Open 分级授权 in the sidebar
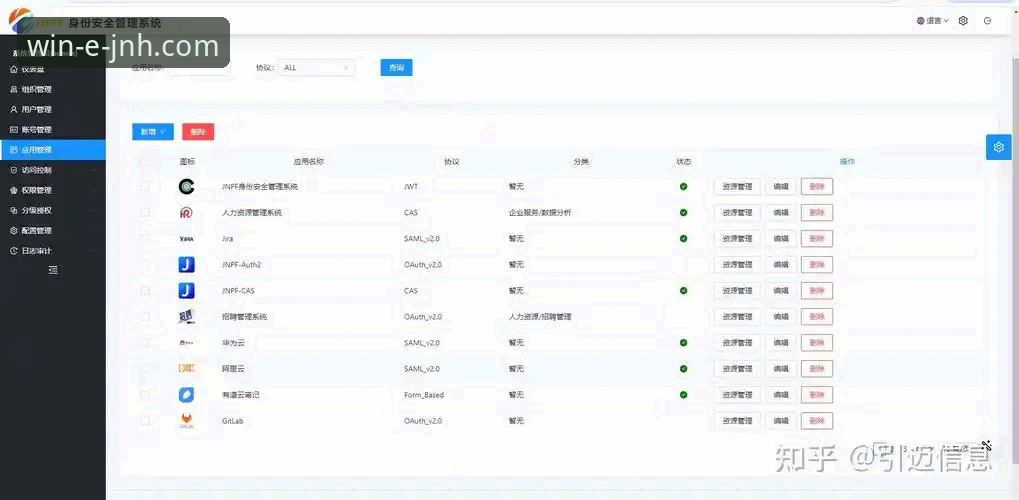Viewport: 1019px width, 500px height. pyautogui.click(x=53, y=210)
